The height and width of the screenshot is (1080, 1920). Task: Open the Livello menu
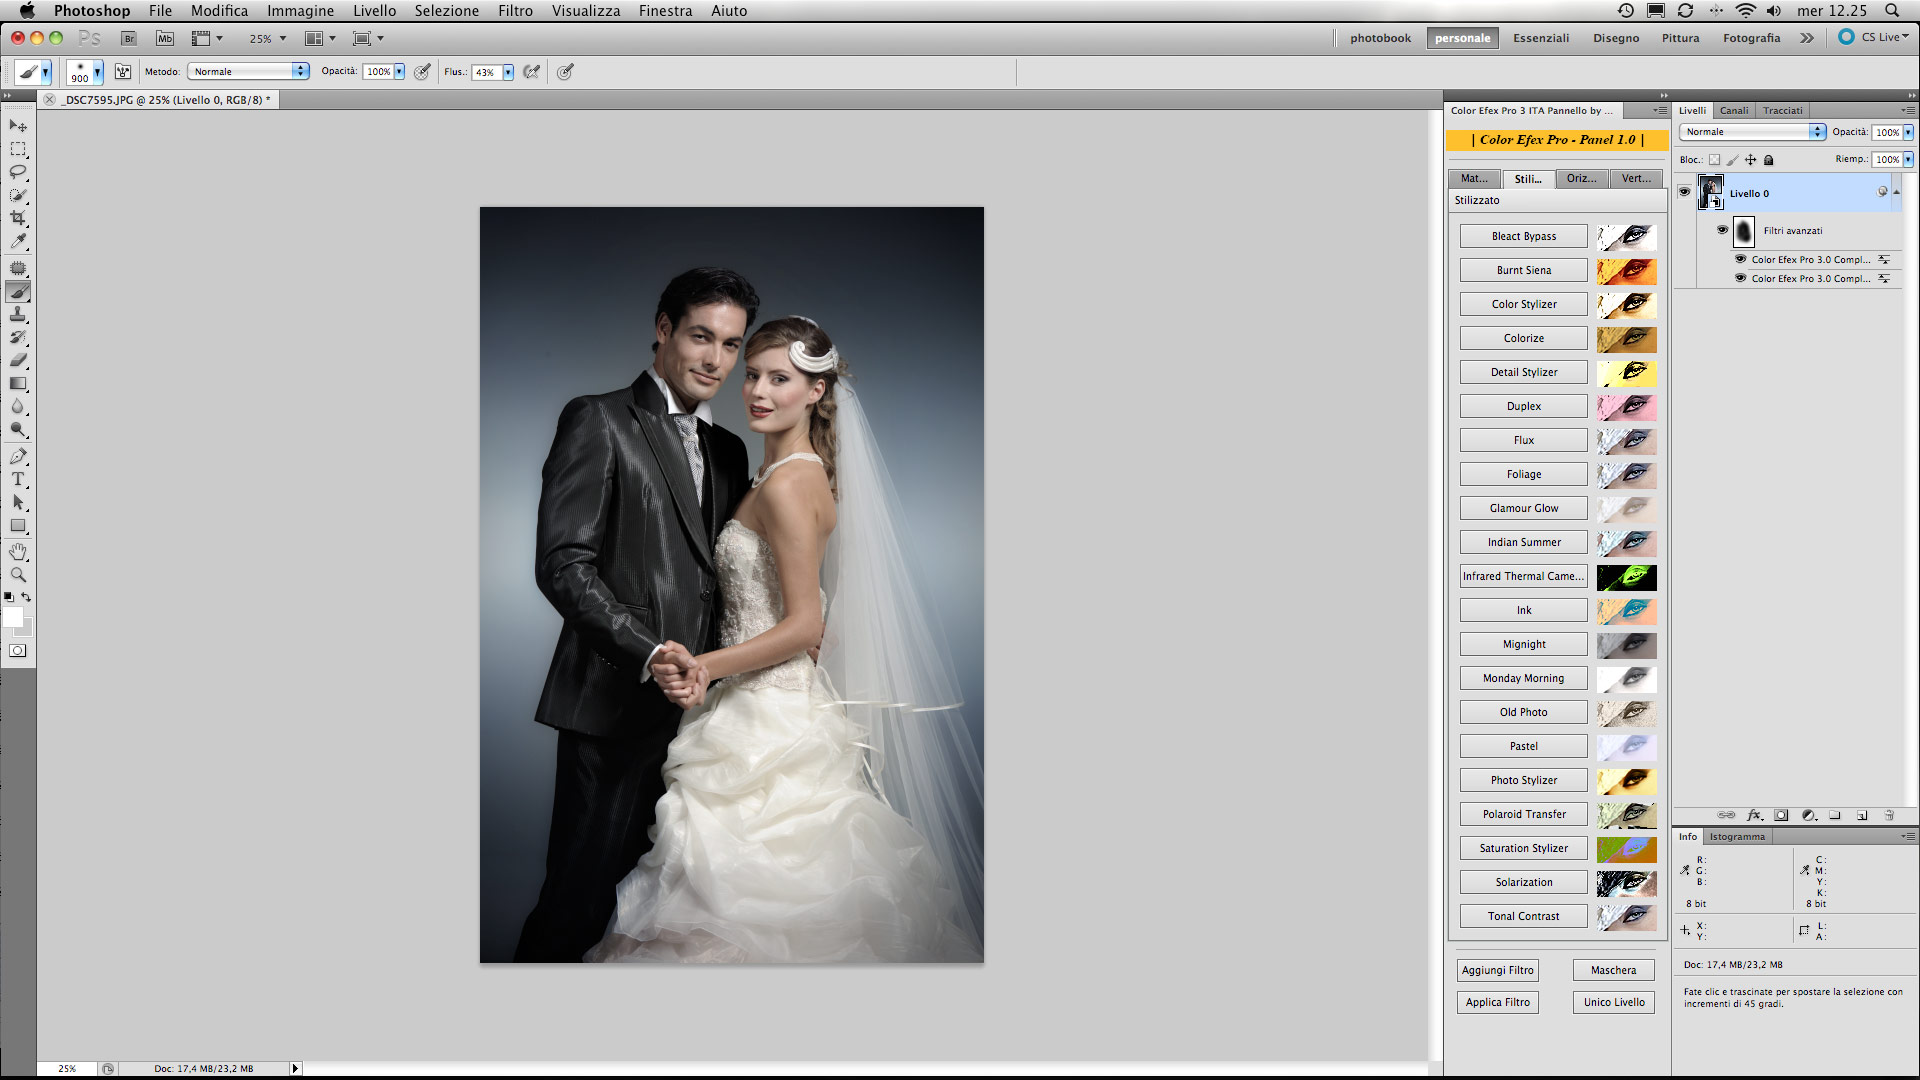pyautogui.click(x=374, y=10)
